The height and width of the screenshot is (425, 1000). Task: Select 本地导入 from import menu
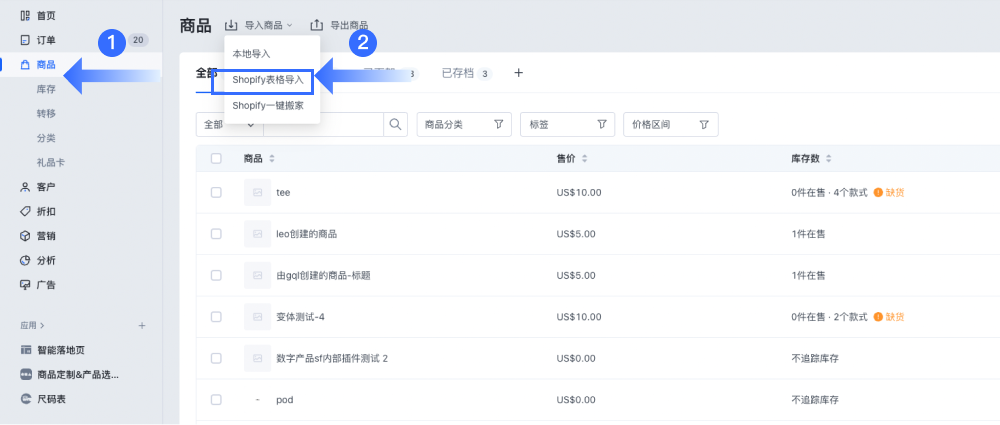point(252,53)
